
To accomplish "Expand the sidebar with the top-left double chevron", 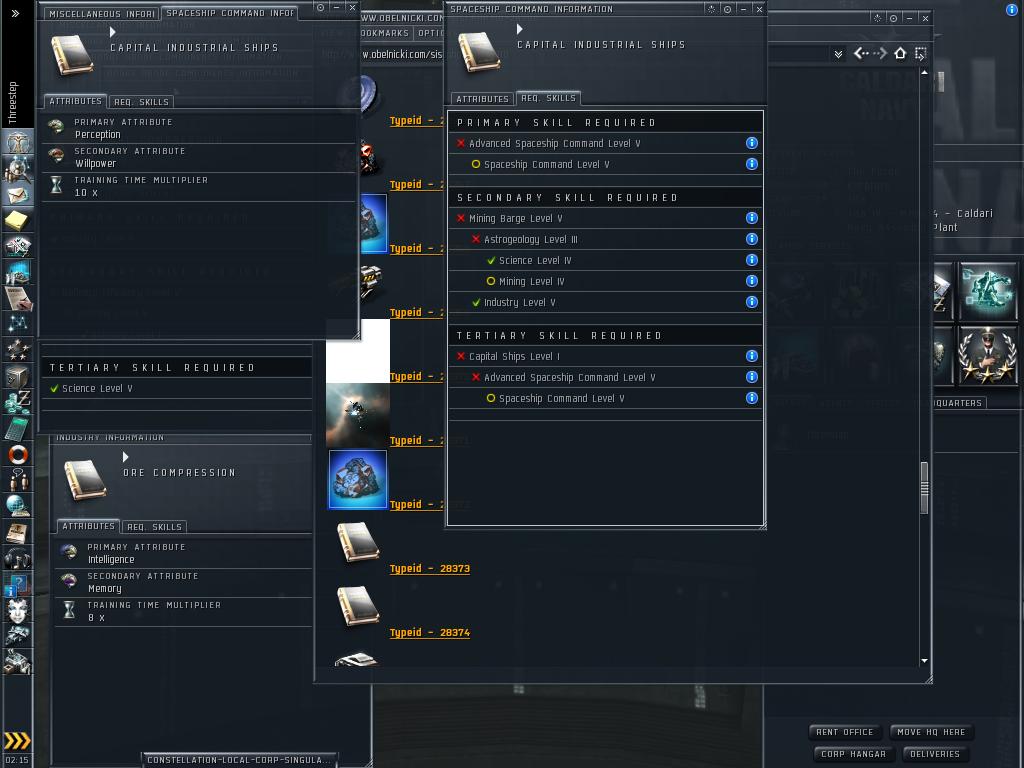I will (16, 13).
